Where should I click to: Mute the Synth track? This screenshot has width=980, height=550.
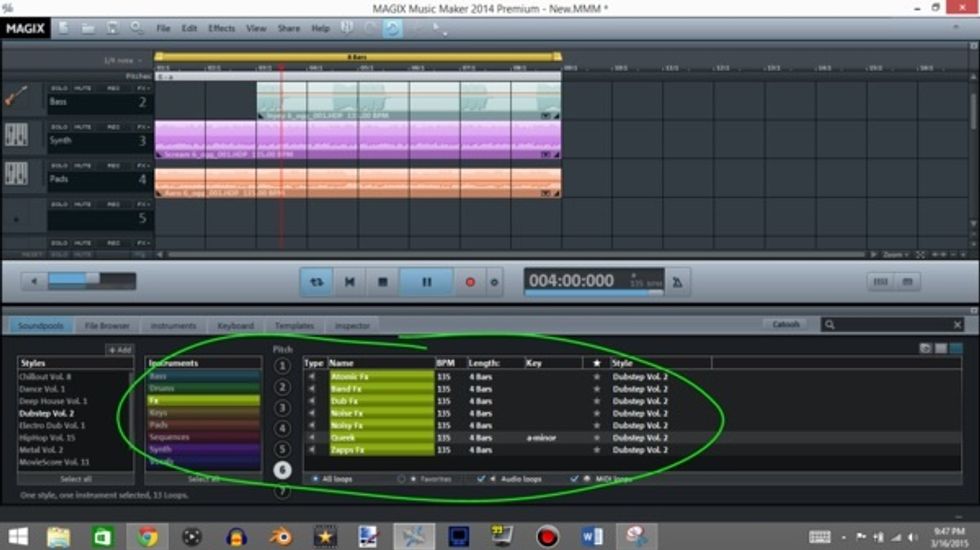82,127
